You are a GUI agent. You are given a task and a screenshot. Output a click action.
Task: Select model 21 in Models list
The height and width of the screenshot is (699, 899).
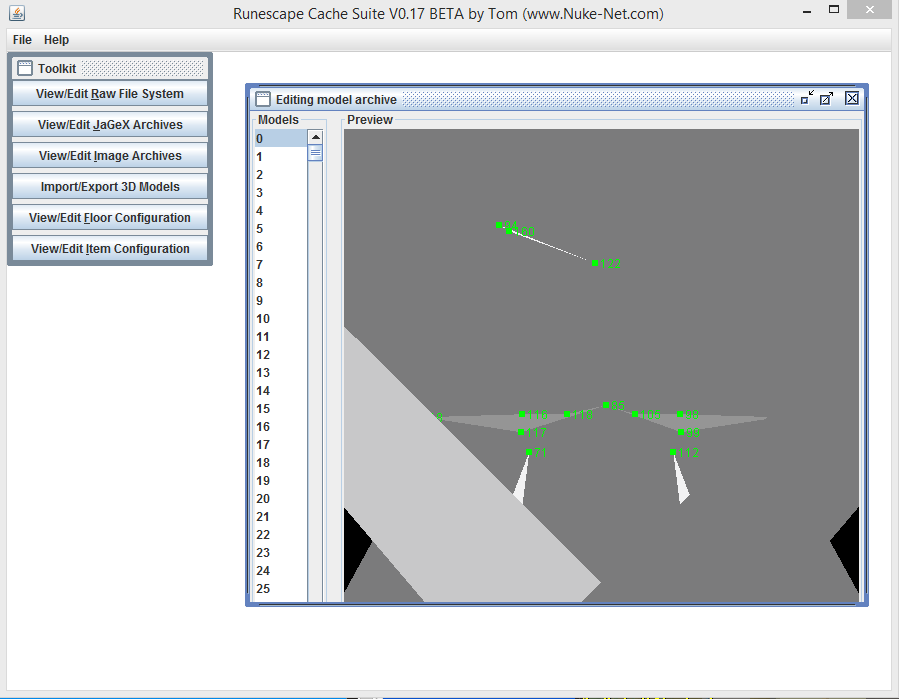click(281, 517)
